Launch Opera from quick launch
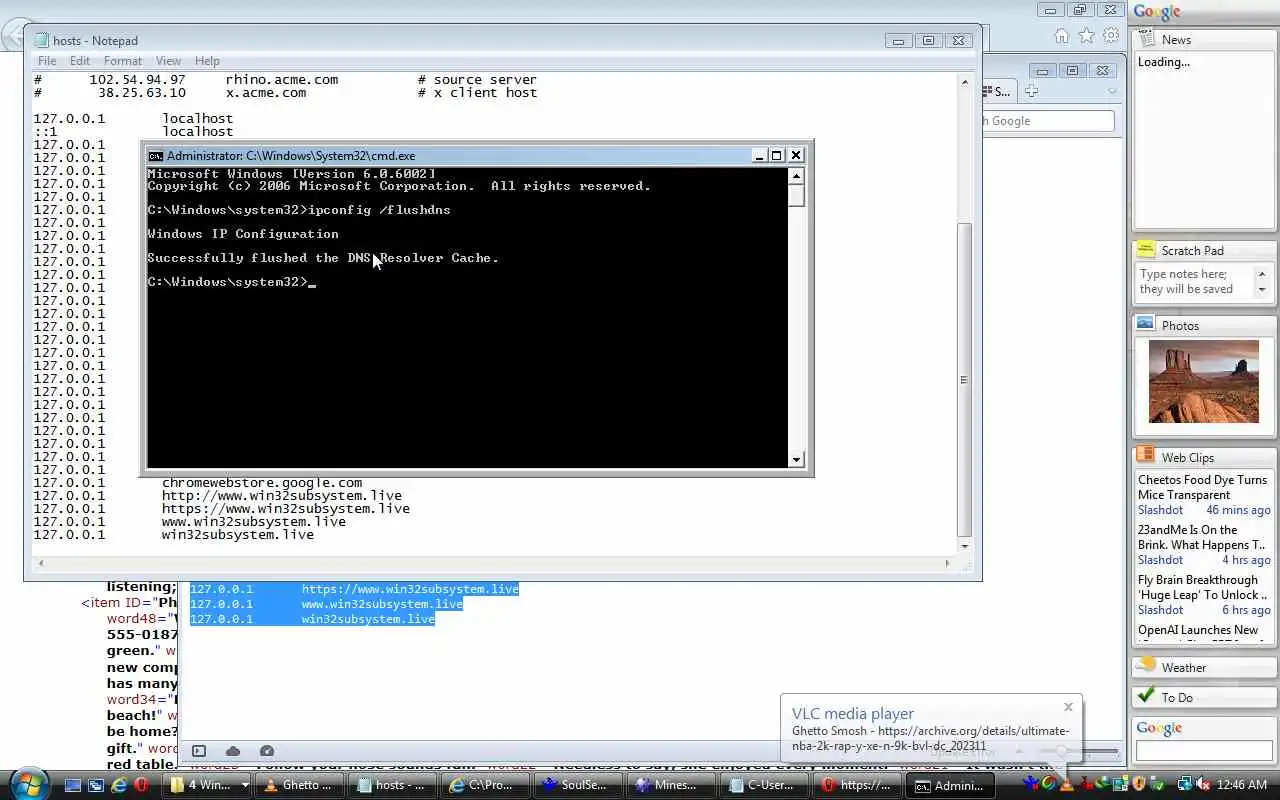Screen dimensions: 1280x800 point(141,786)
